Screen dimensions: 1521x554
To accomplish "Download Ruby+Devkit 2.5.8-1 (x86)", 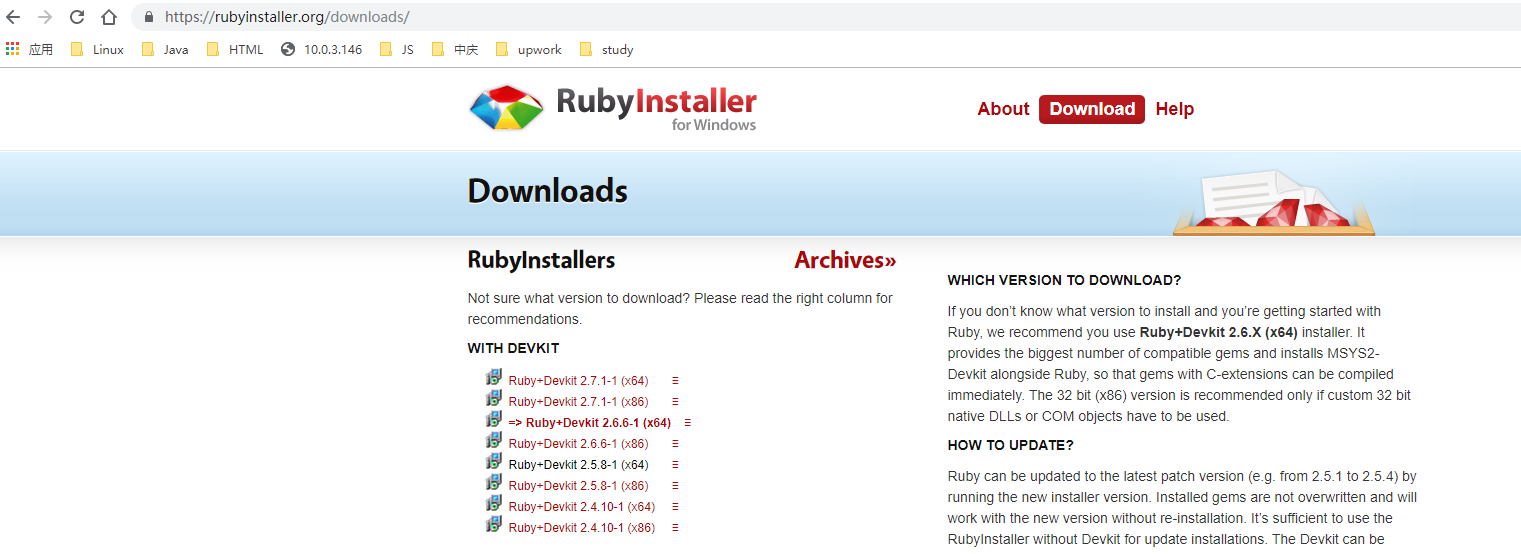I will coord(578,486).
